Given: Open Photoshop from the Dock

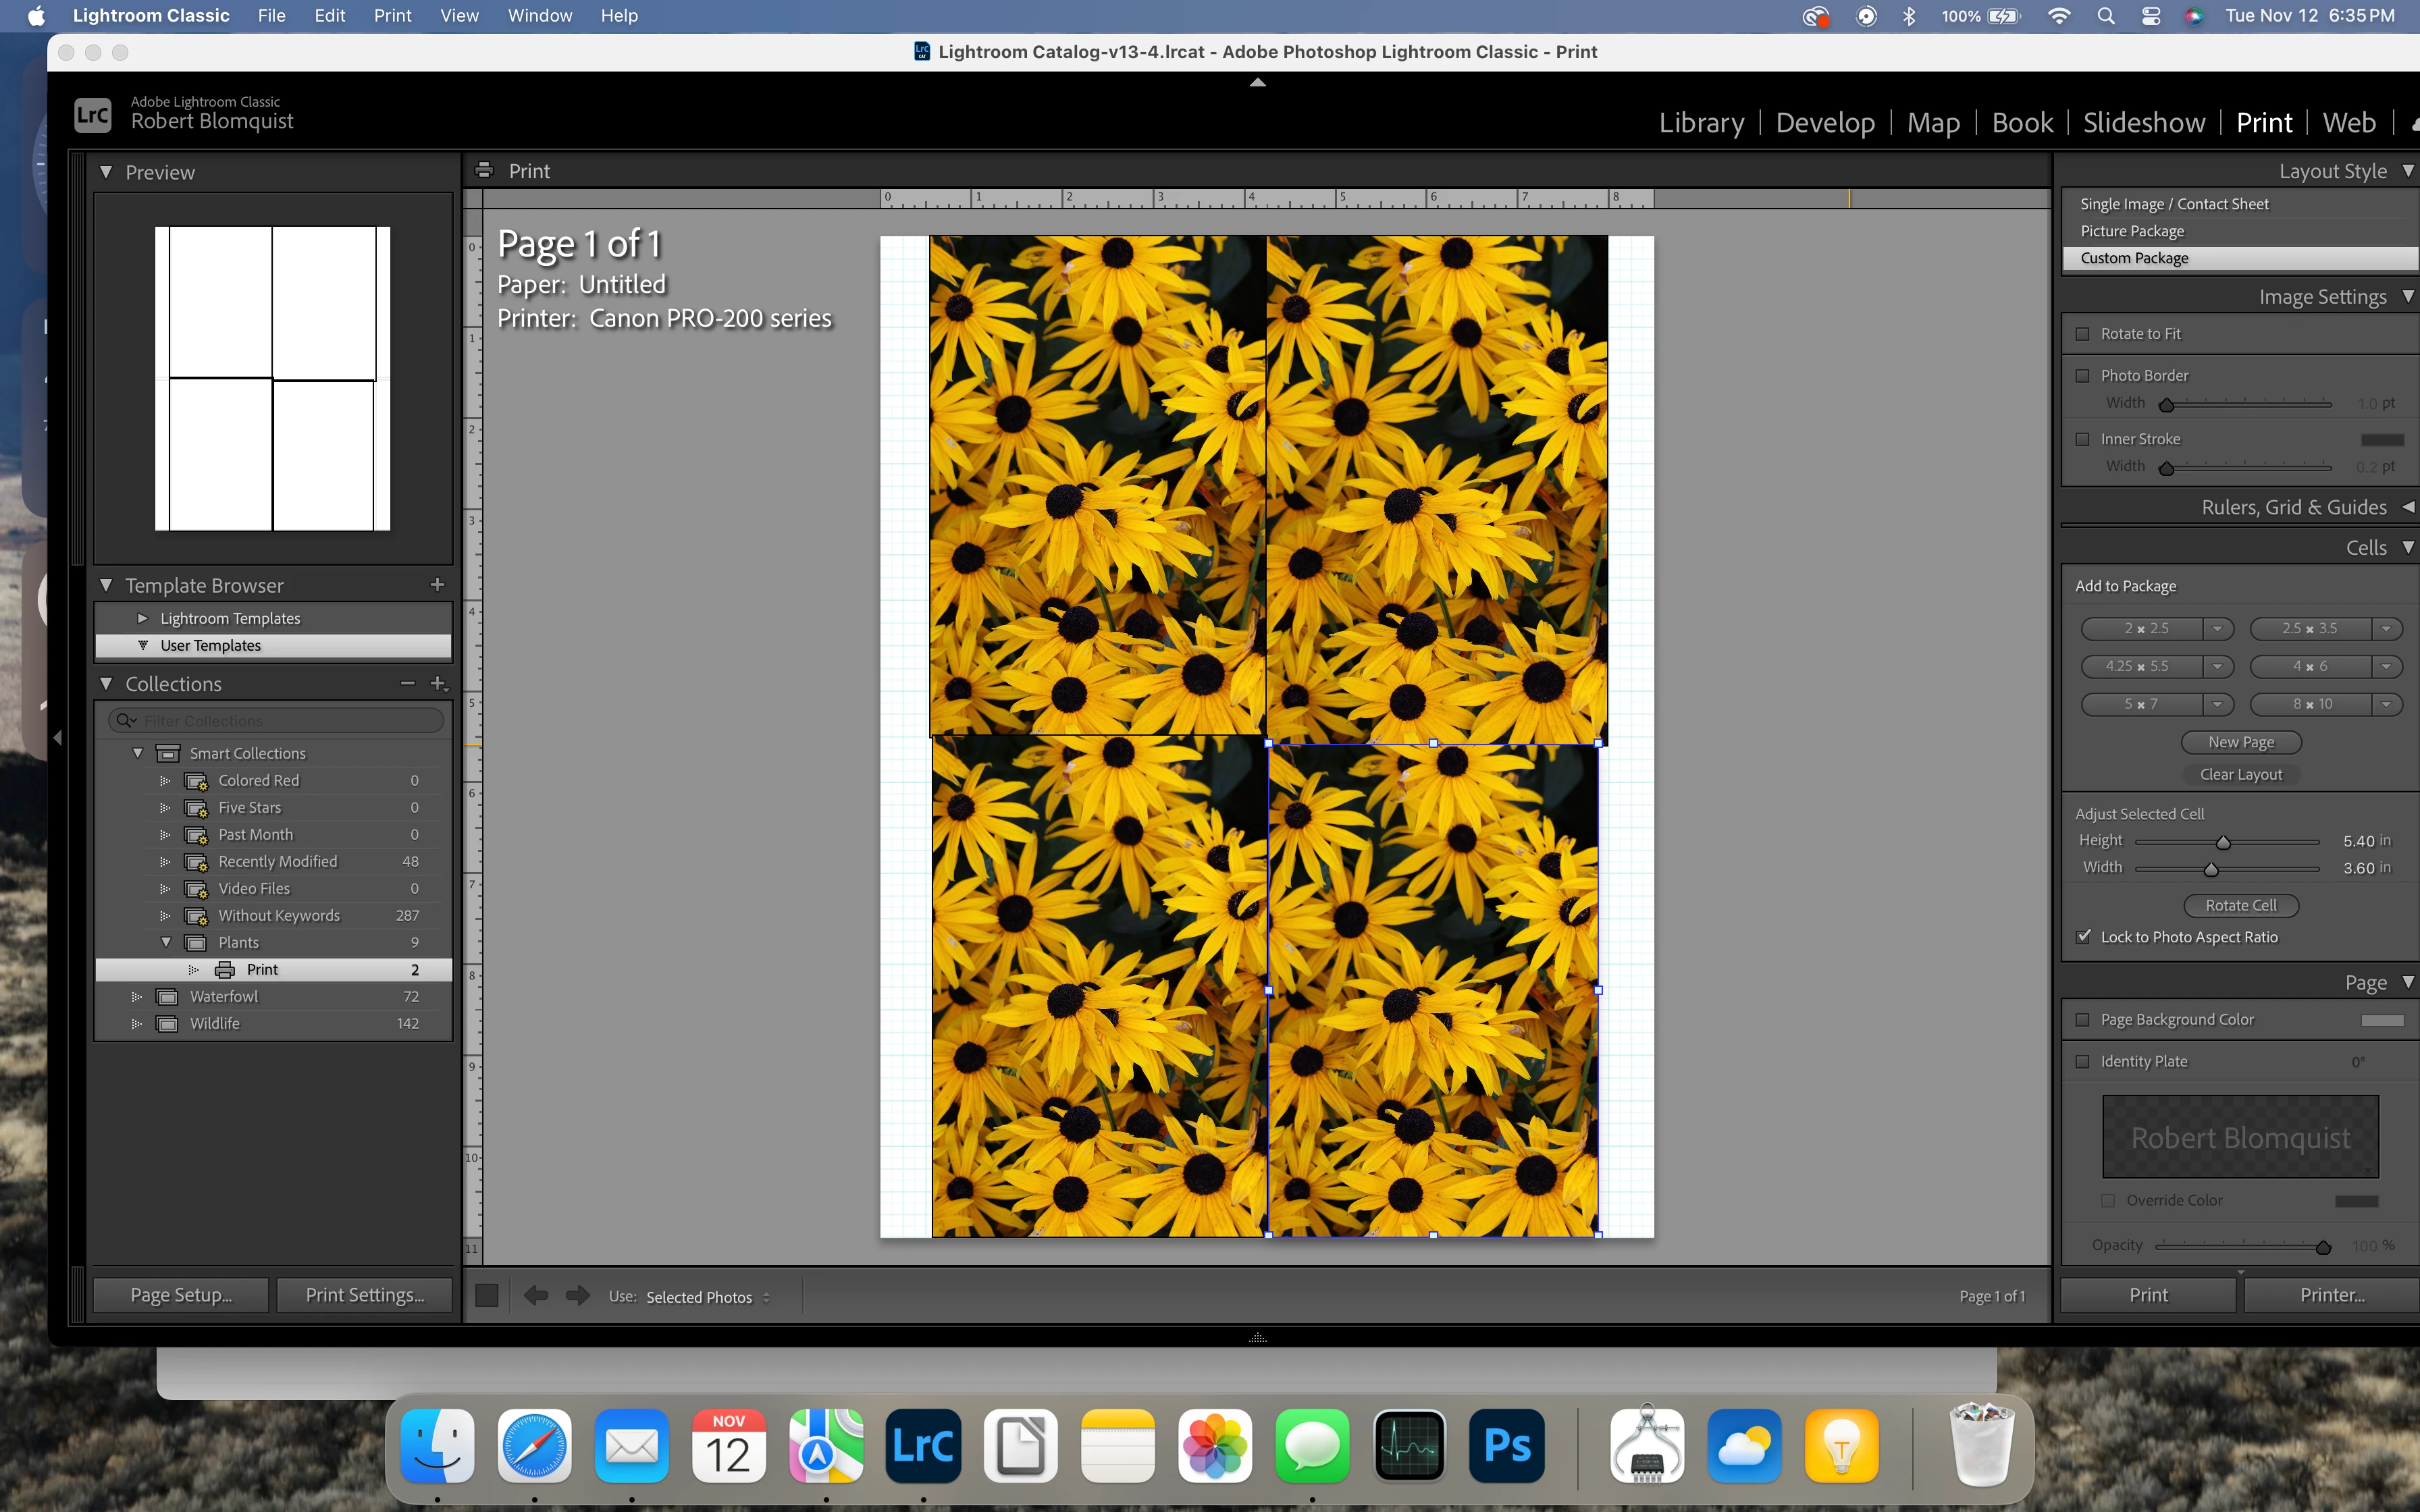Looking at the screenshot, I should click(1506, 1446).
